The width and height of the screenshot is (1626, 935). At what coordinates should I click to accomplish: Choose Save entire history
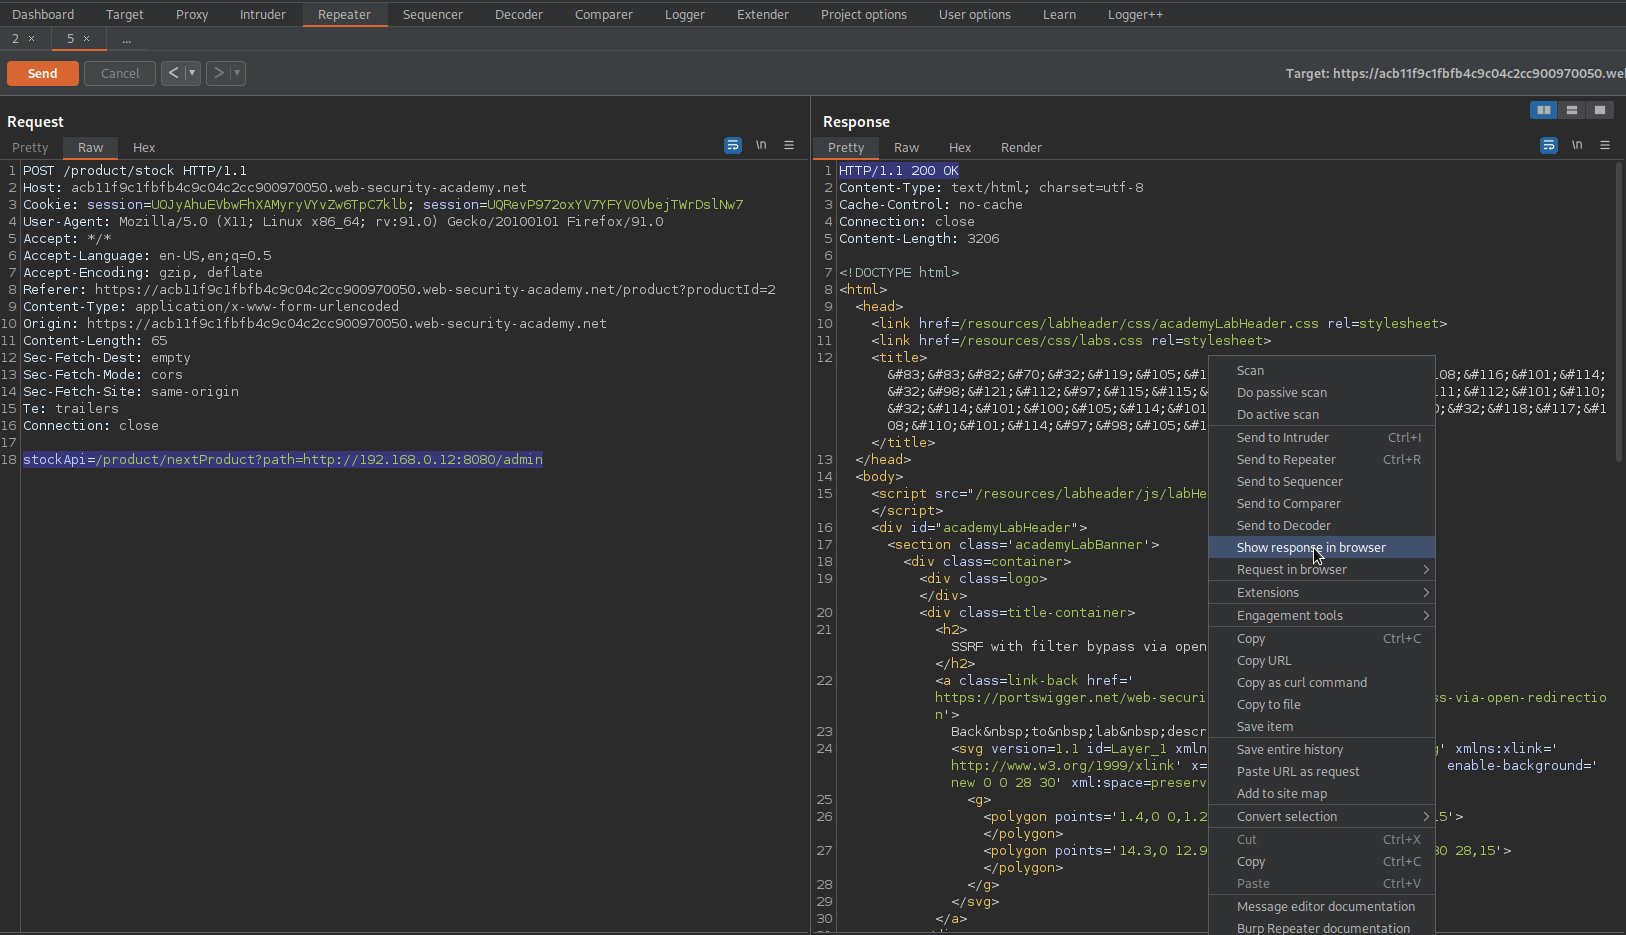(x=1322, y=749)
